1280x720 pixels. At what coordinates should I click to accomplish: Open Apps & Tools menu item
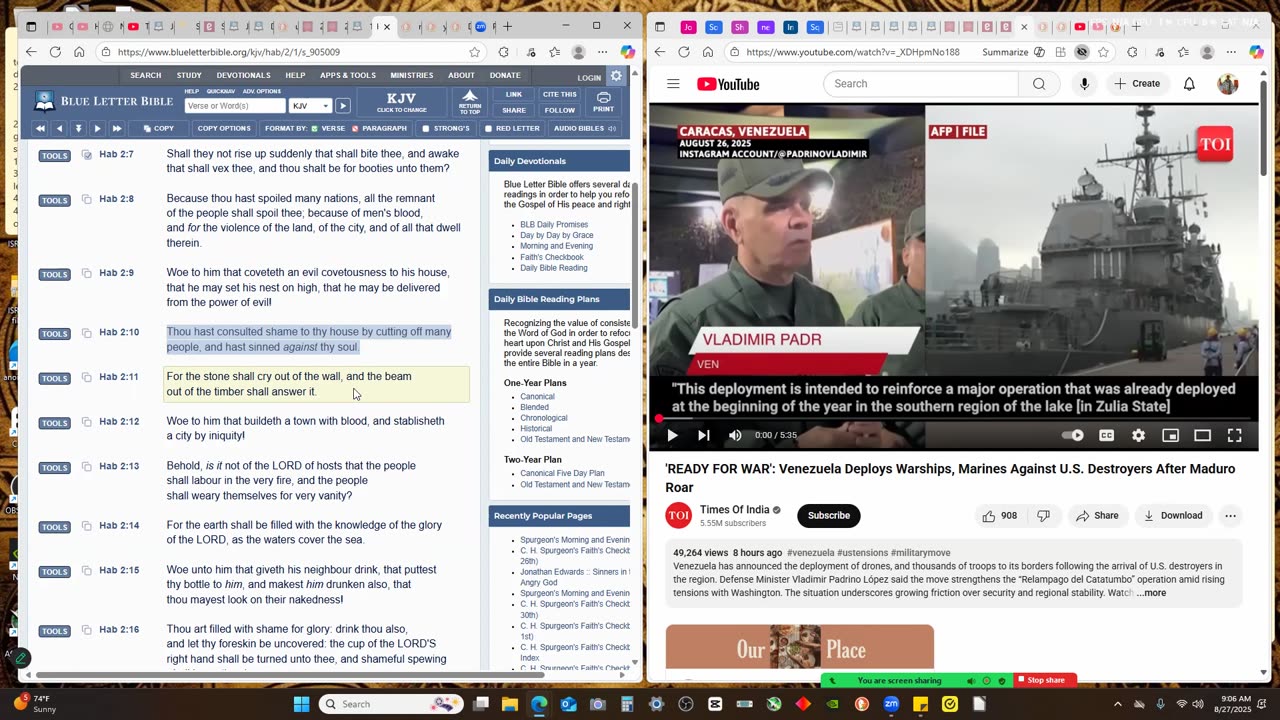pos(348,75)
